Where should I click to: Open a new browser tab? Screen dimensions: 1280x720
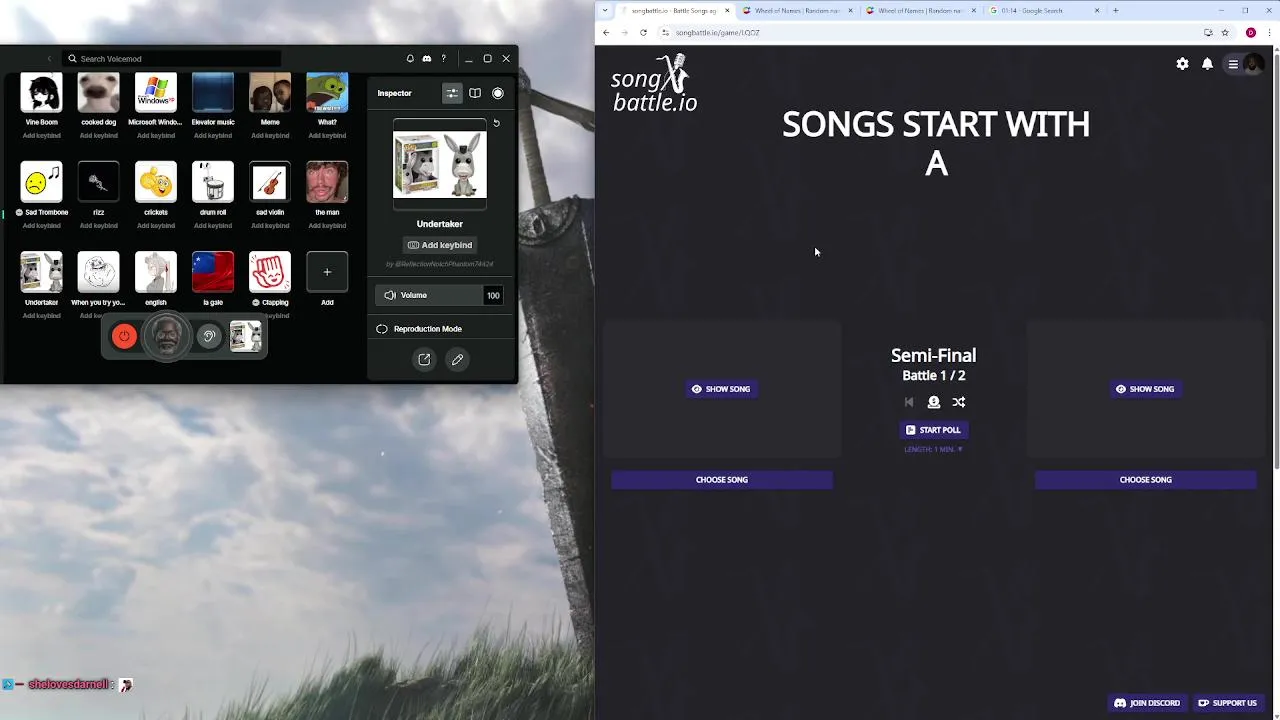[x=1115, y=10]
